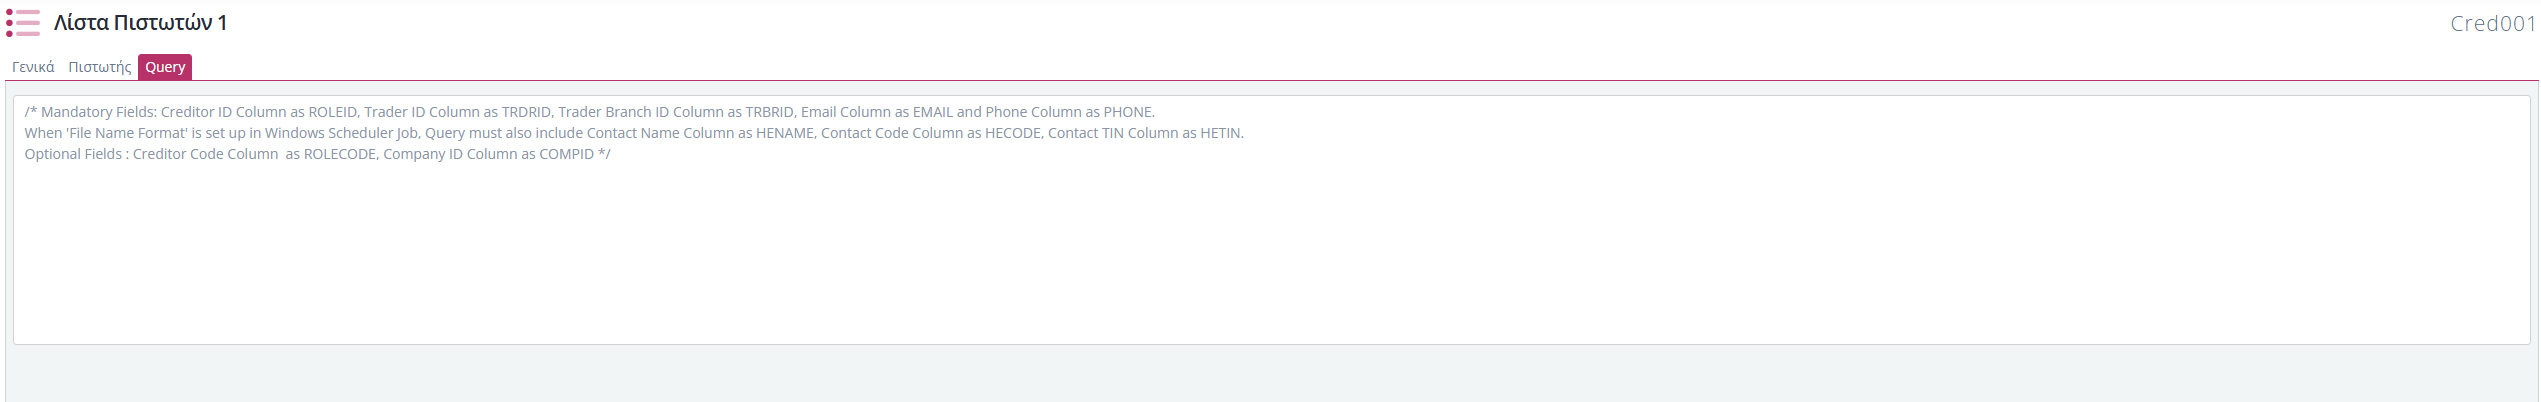This screenshot has height=402, width=2541.
Task: Click the word HECODE in the query
Action: [1013, 133]
